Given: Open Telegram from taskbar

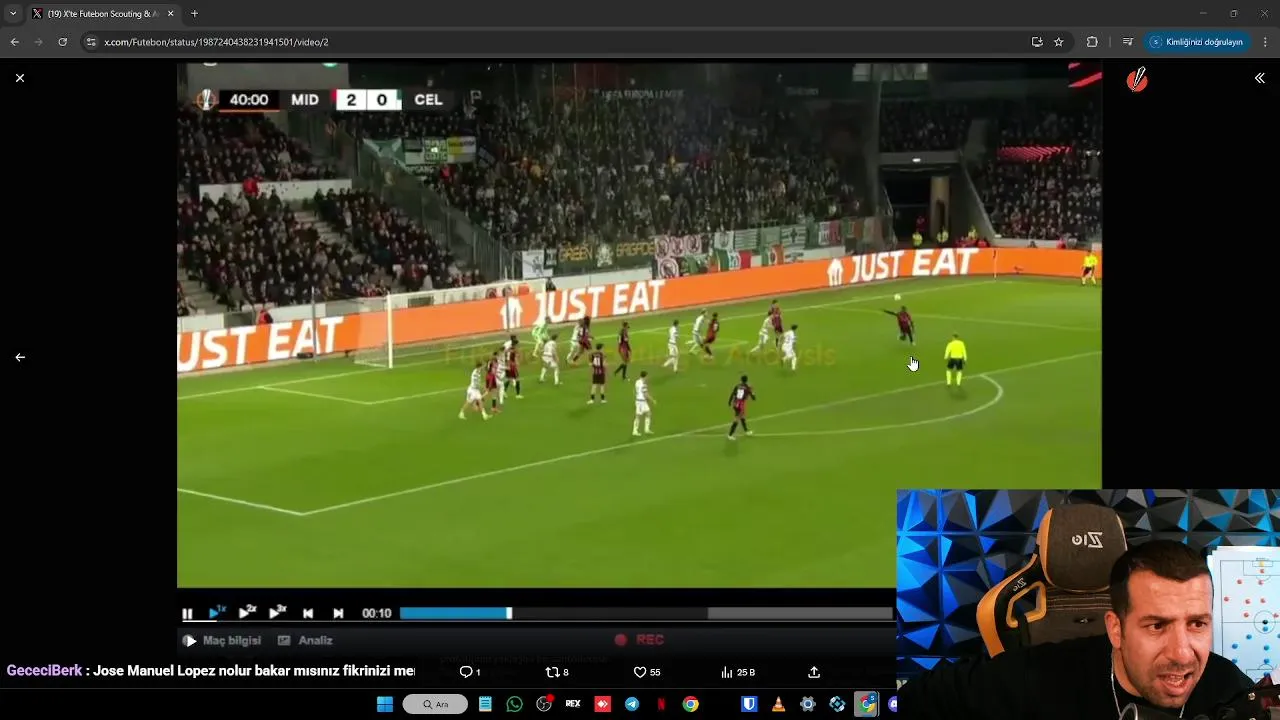Looking at the screenshot, I should [x=632, y=704].
